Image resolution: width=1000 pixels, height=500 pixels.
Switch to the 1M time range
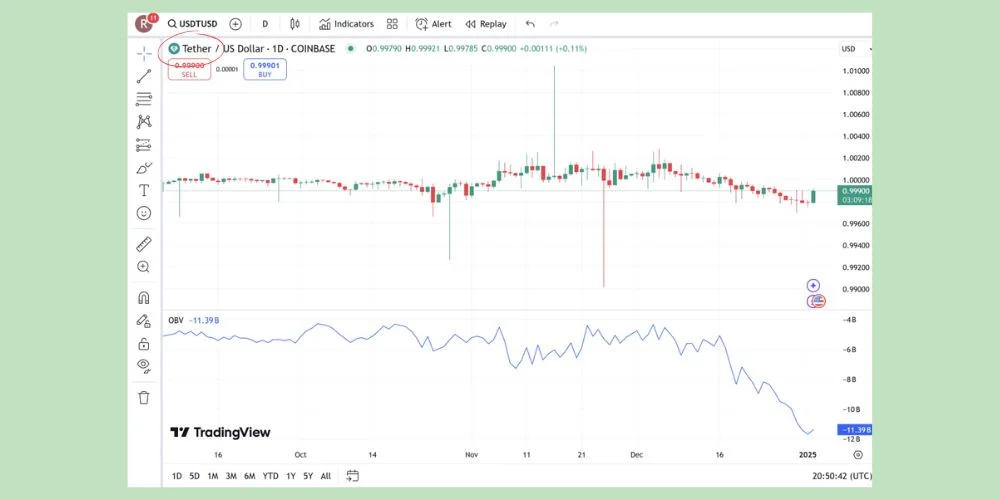coord(213,476)
